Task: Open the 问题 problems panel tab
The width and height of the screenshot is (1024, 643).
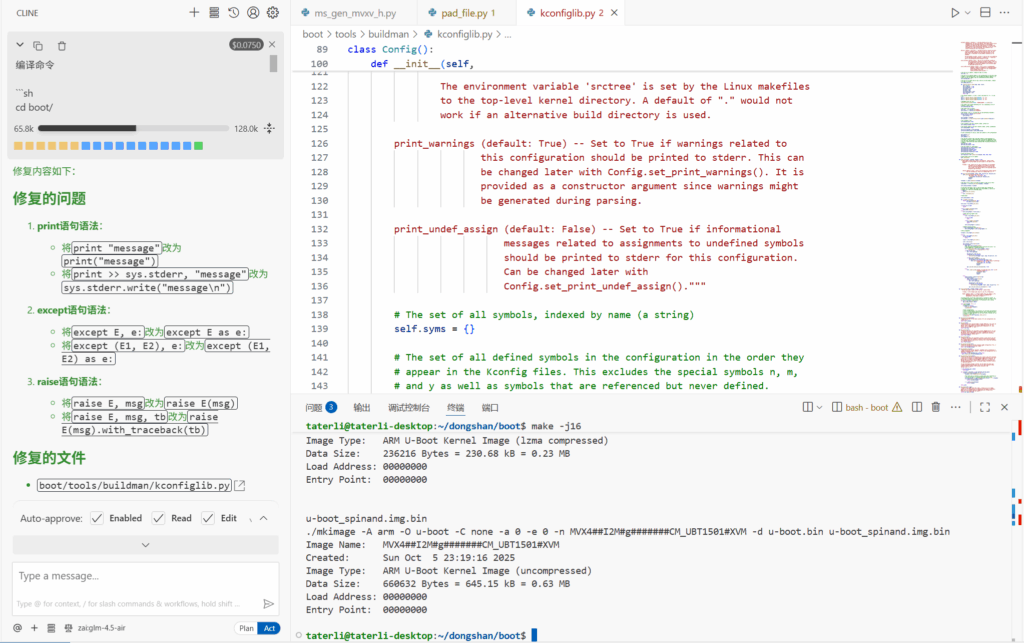Action: tap(314, 407)
